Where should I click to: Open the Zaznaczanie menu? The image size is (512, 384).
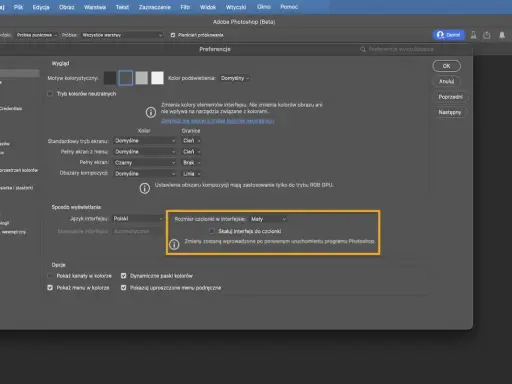pos(155,7)
